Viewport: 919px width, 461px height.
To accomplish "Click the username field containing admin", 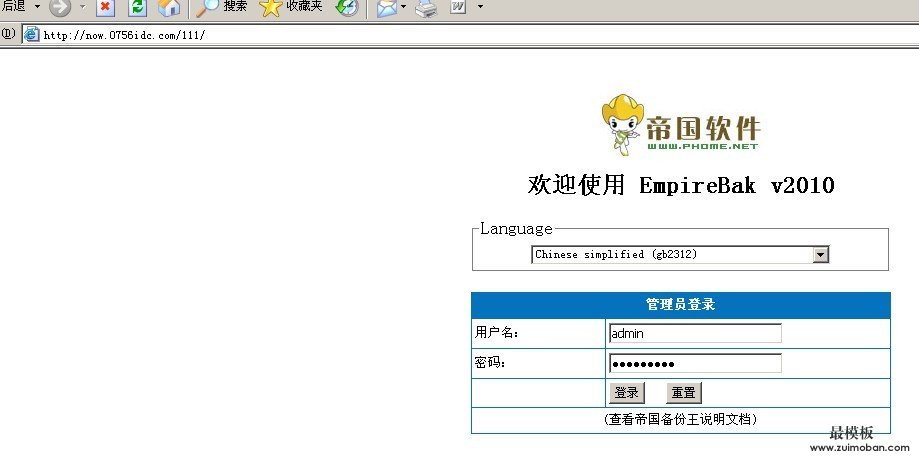I will 695,333.
